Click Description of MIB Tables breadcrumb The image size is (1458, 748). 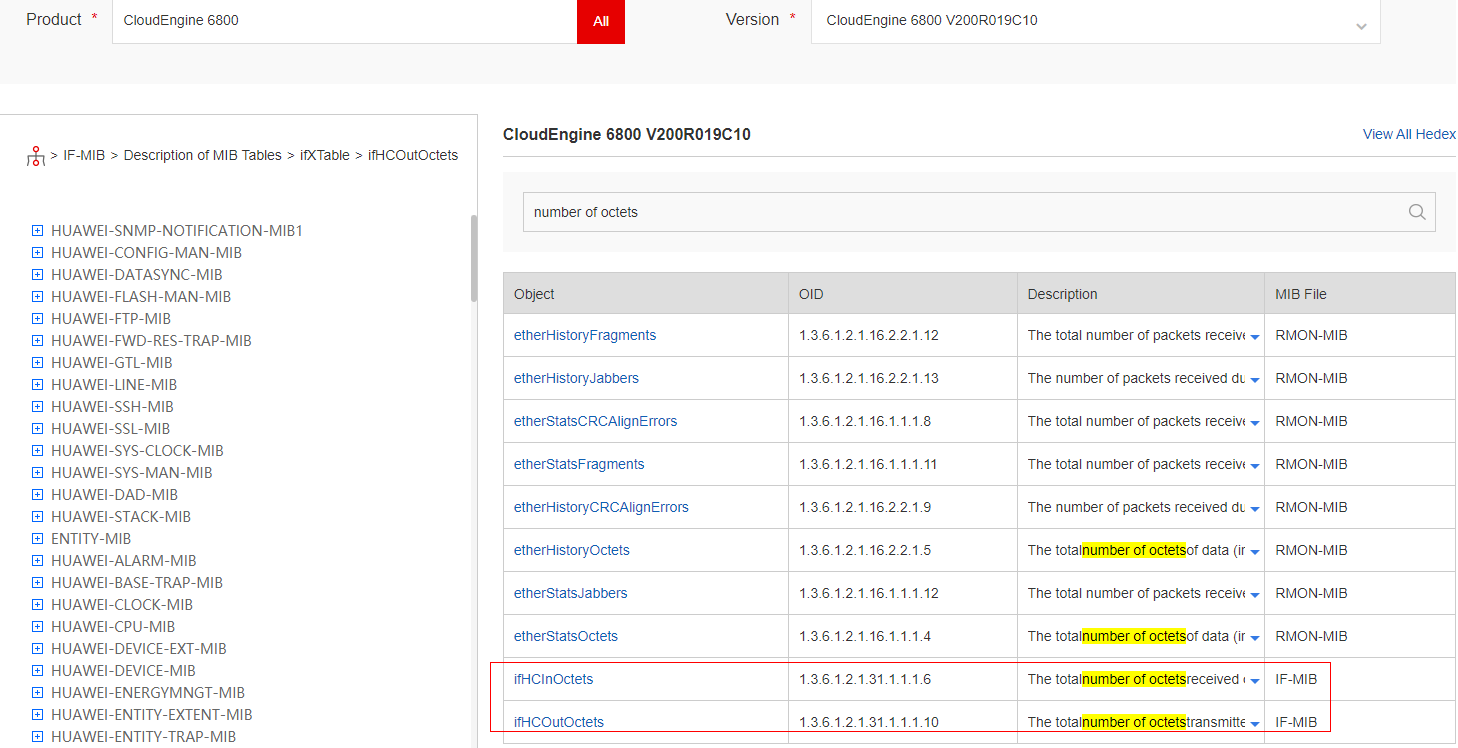click(x=202, y=155)
